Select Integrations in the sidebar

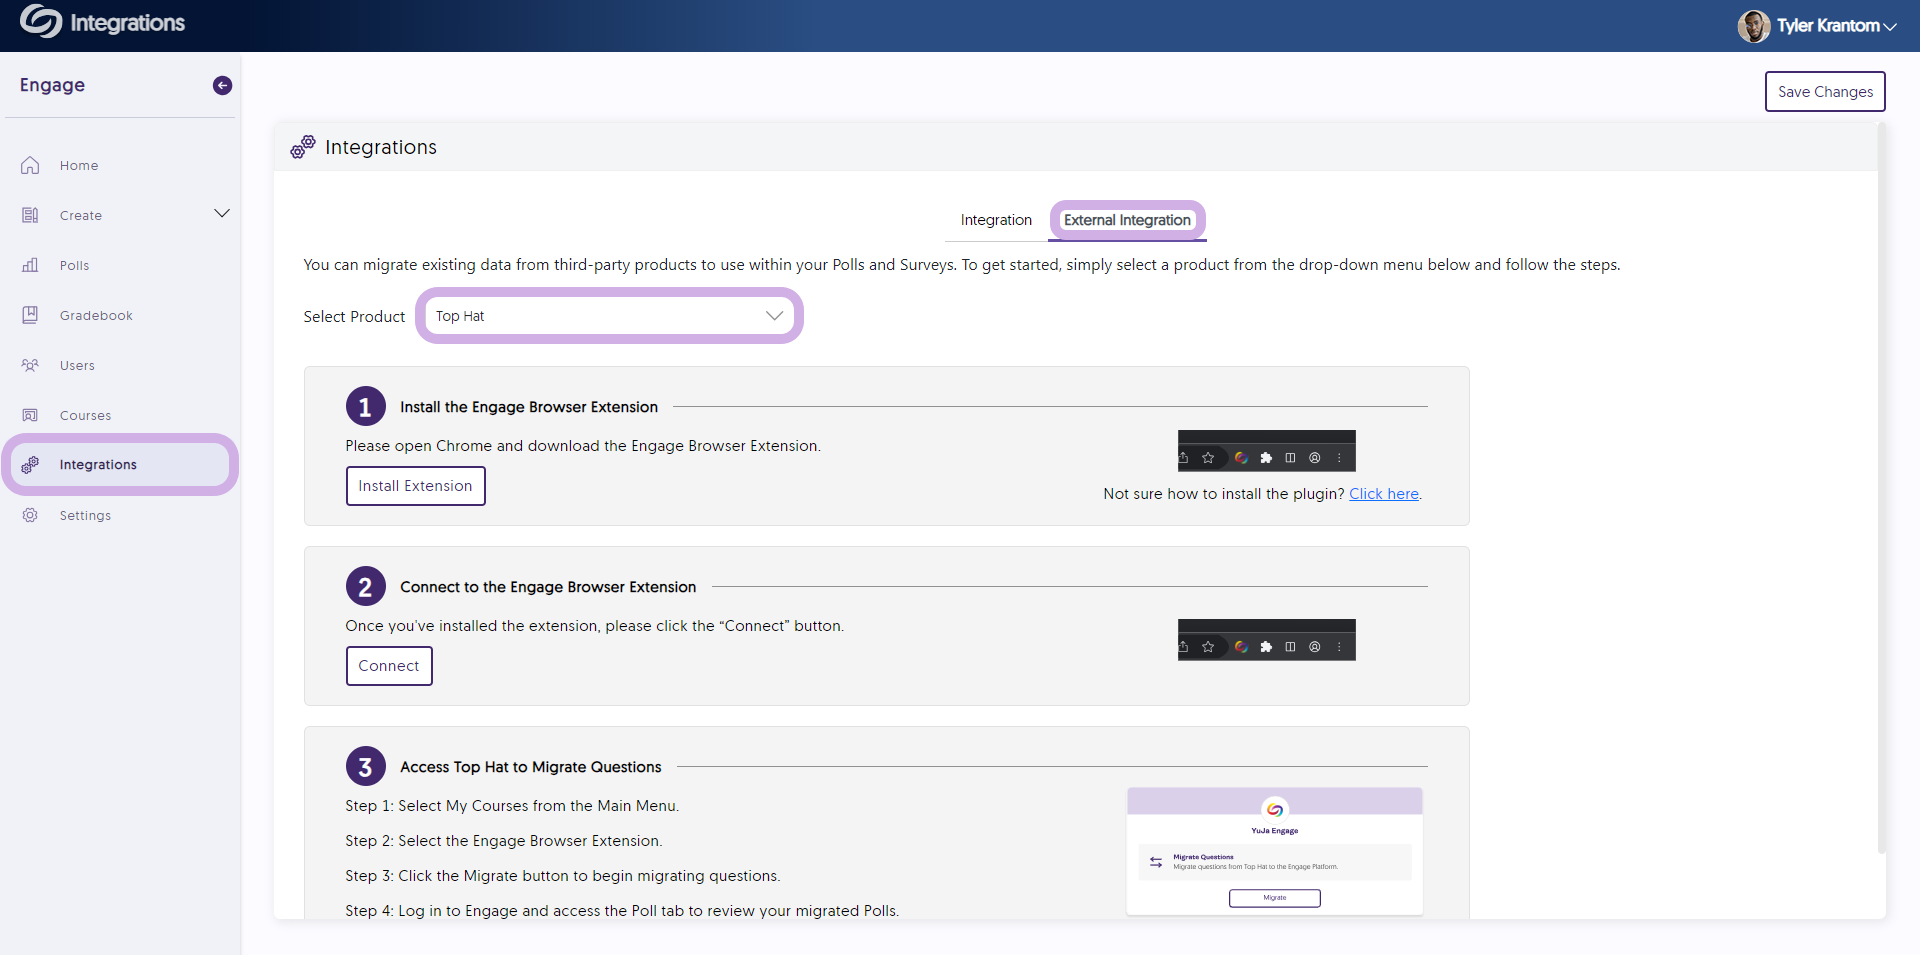coord(120,465)
